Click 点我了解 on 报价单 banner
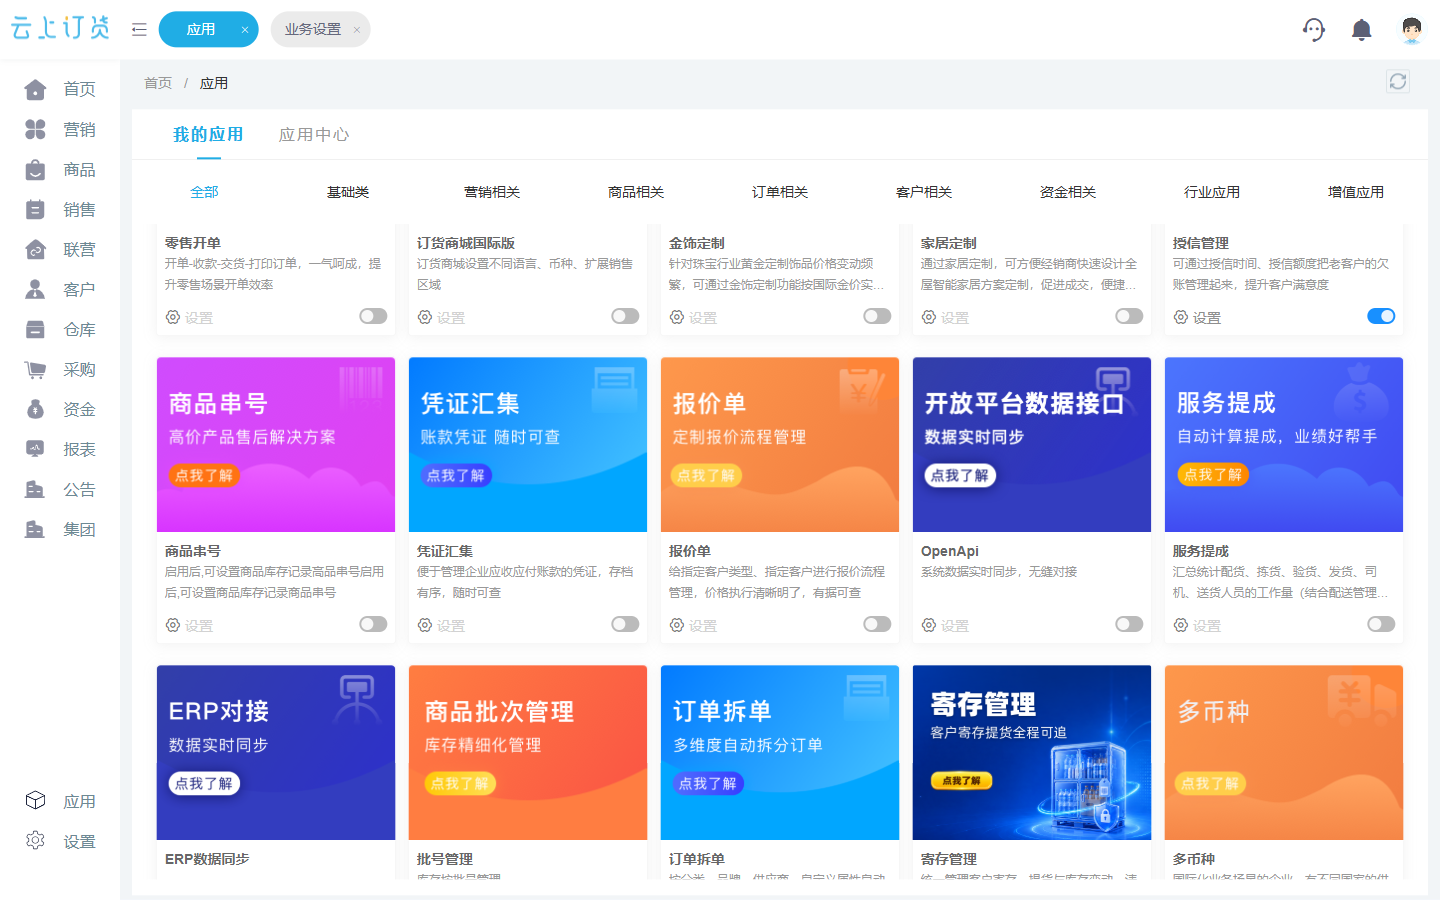 (x=706, y=476)
